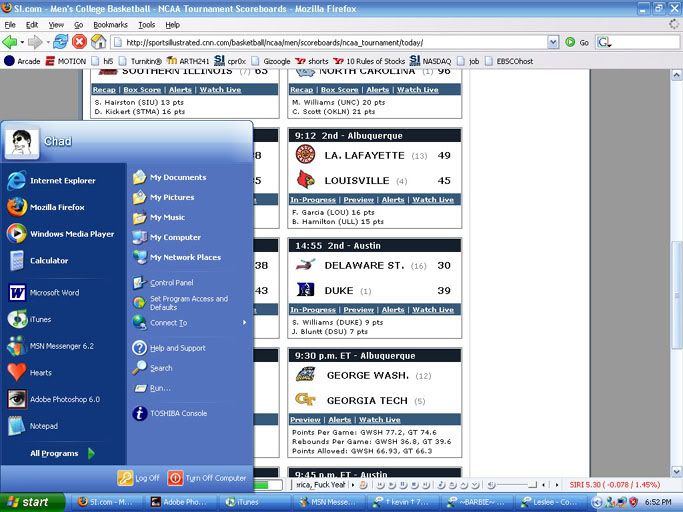This screenshot has width=683, height=512.
Task: Open Firefox Help menu
Action: [x=172, y=25]
